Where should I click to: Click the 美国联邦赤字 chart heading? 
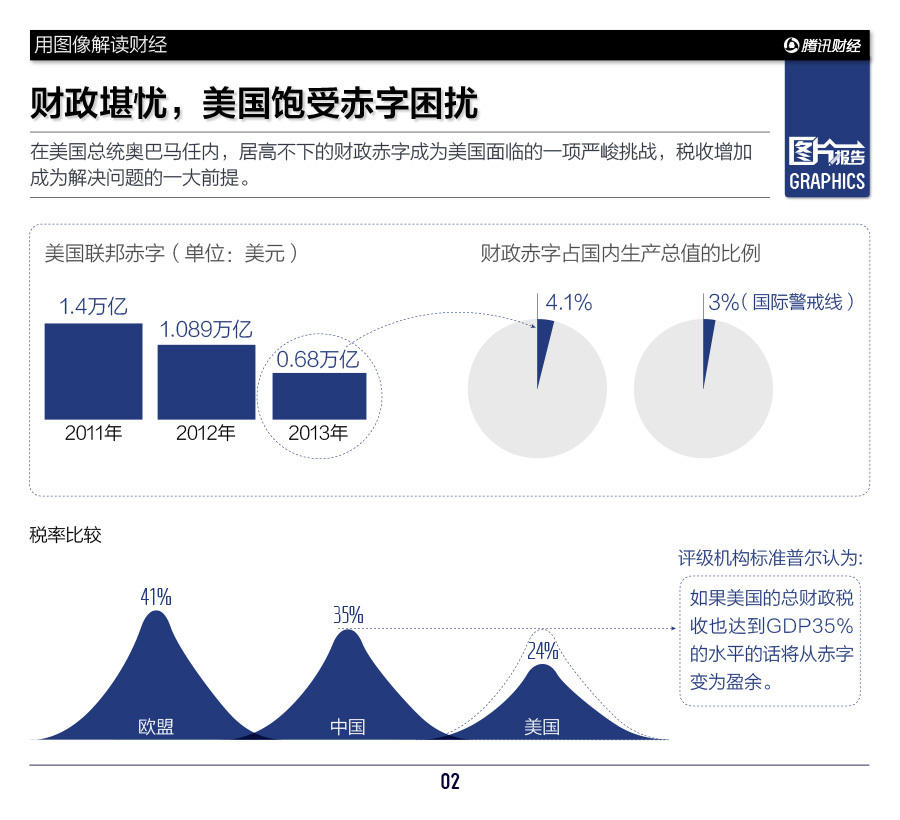(x=170, y=254)
